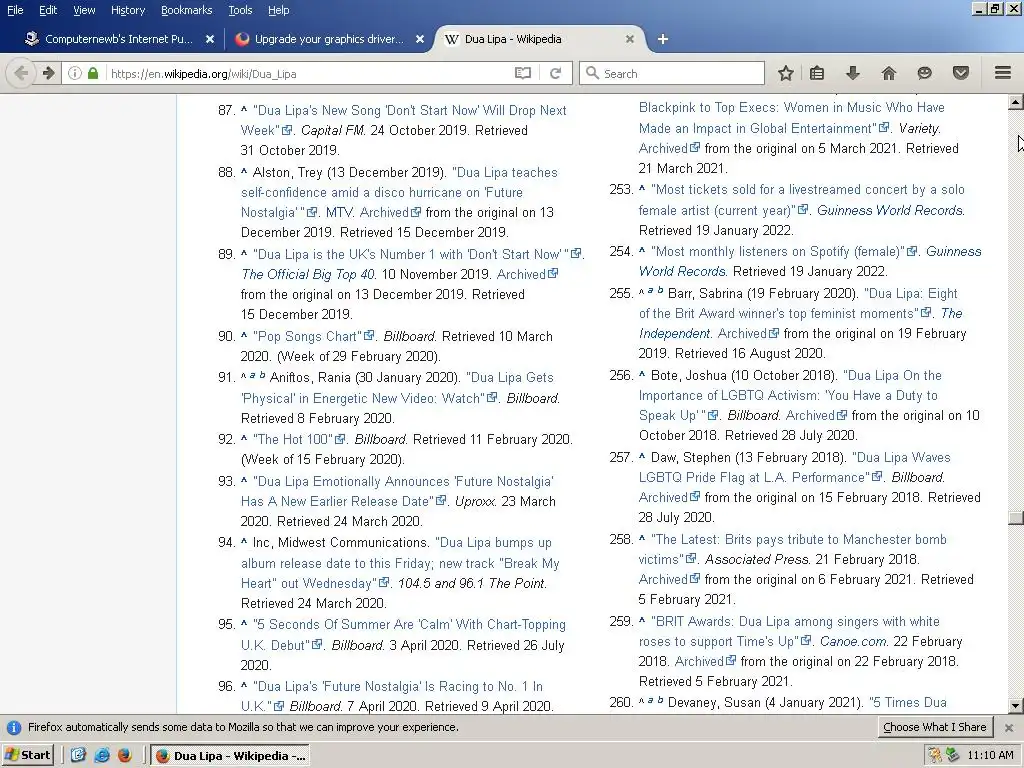Open the History menu
The height and width of the screenshot is (768, 1024).
pos(127,10)
